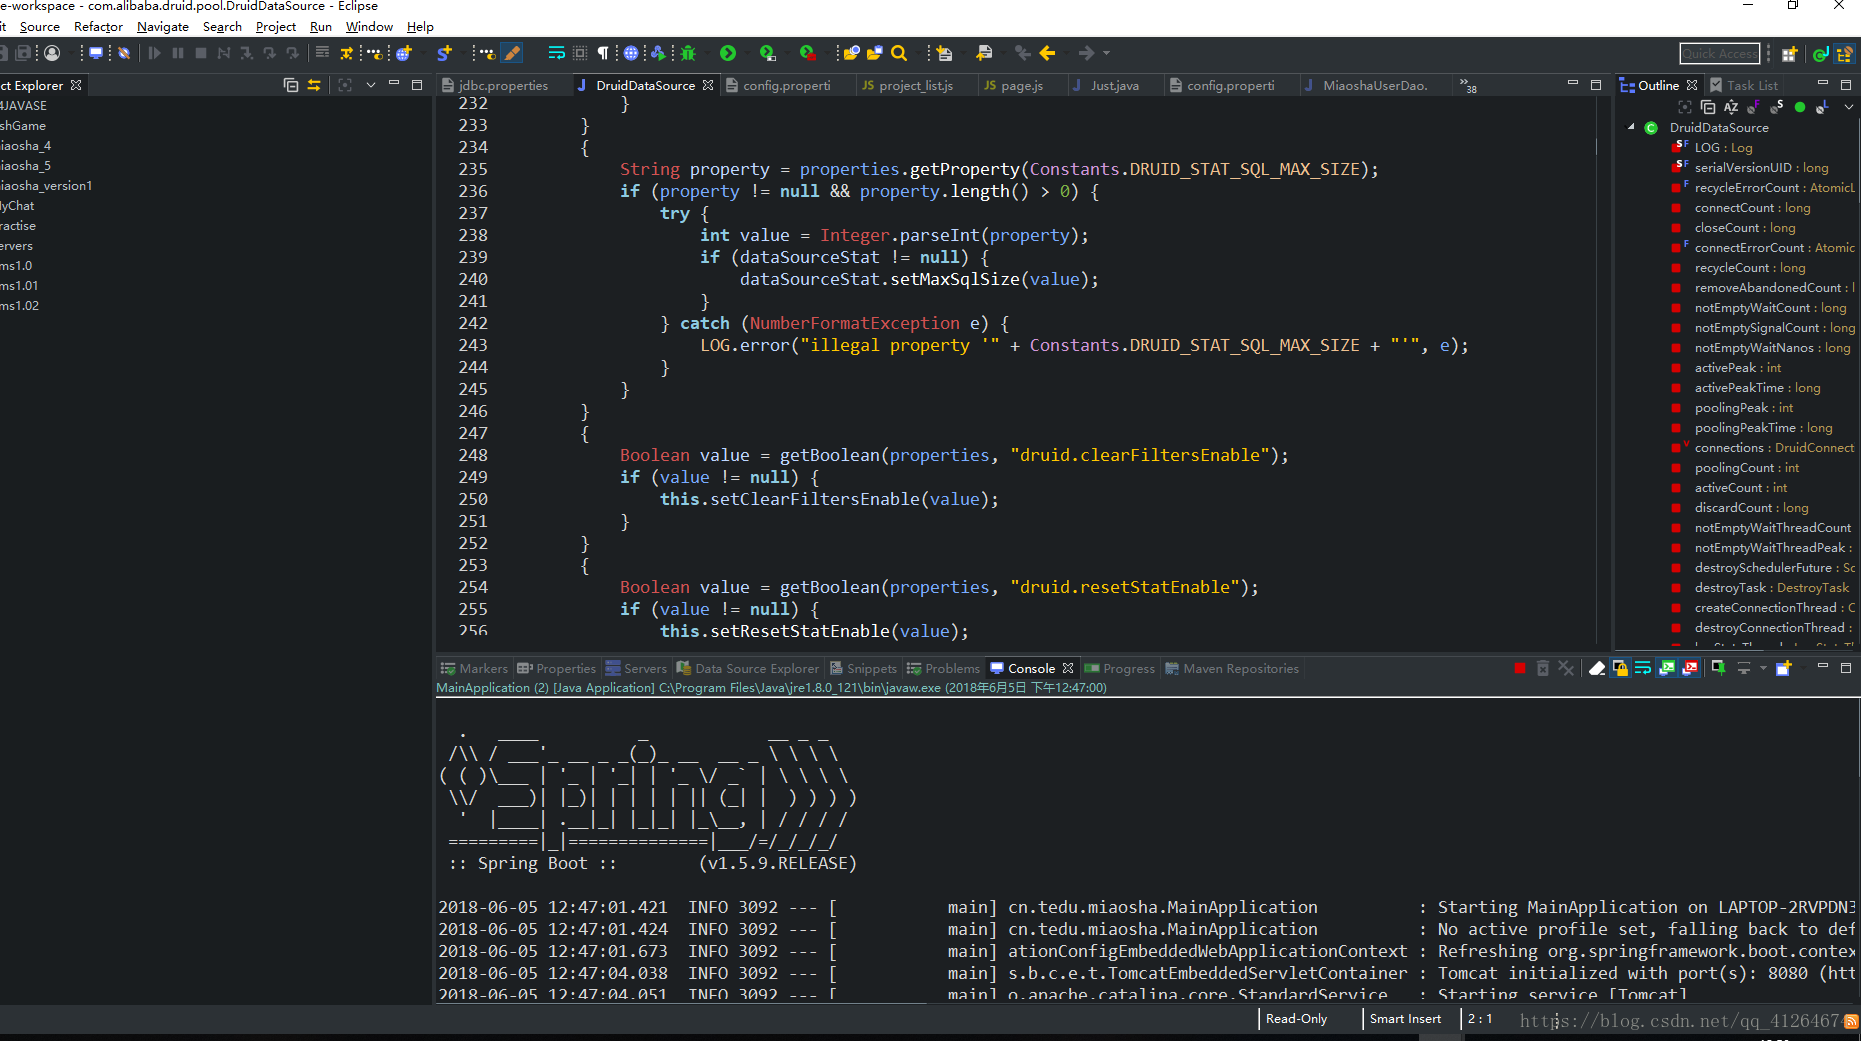This screenshot has height=1041, width=1861.
Task: Click the new Spring starter S icon
Action: [444, 53]
